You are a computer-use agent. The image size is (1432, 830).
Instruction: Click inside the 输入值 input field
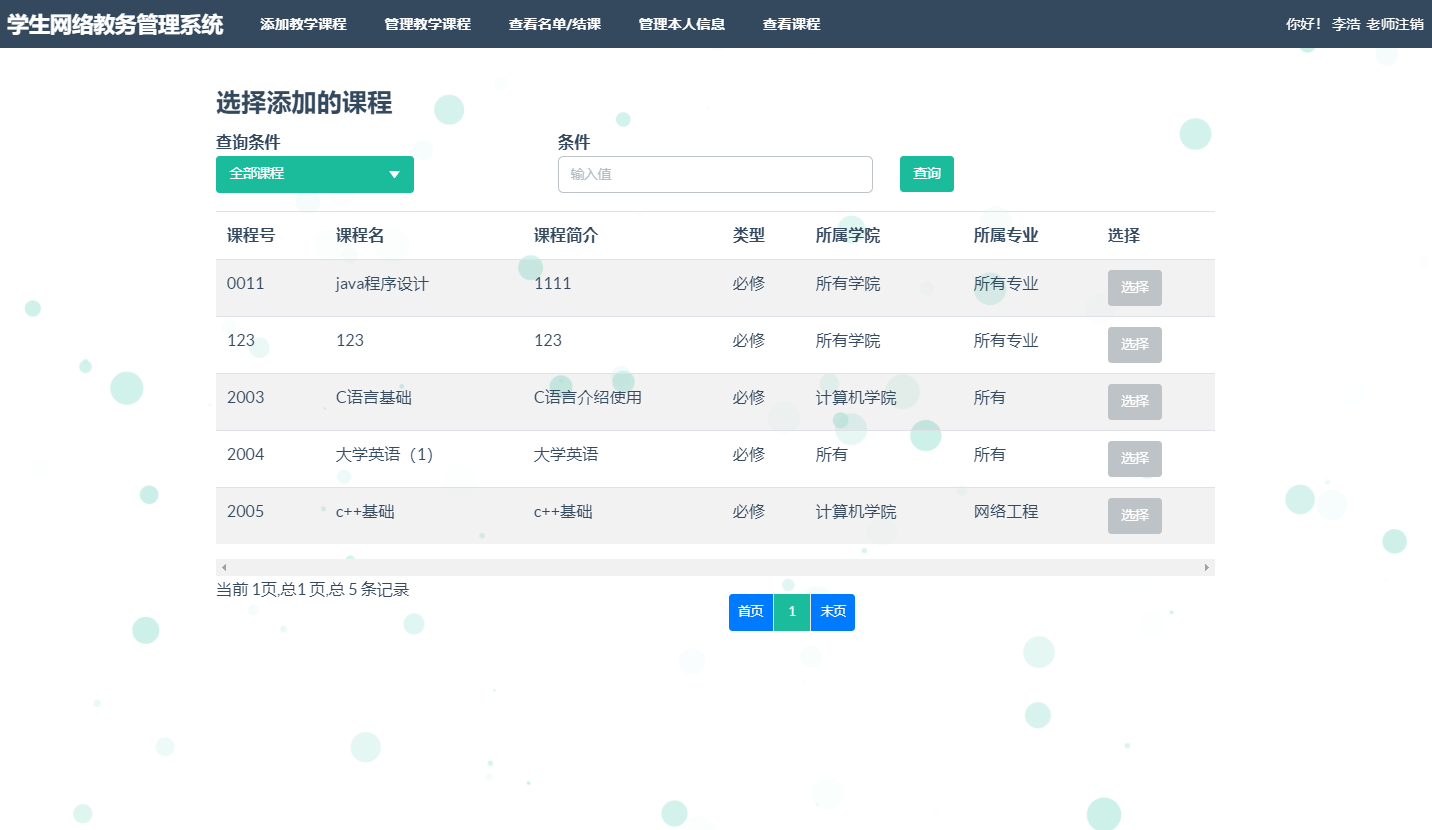pyautogui.click(x=715, y=174)
